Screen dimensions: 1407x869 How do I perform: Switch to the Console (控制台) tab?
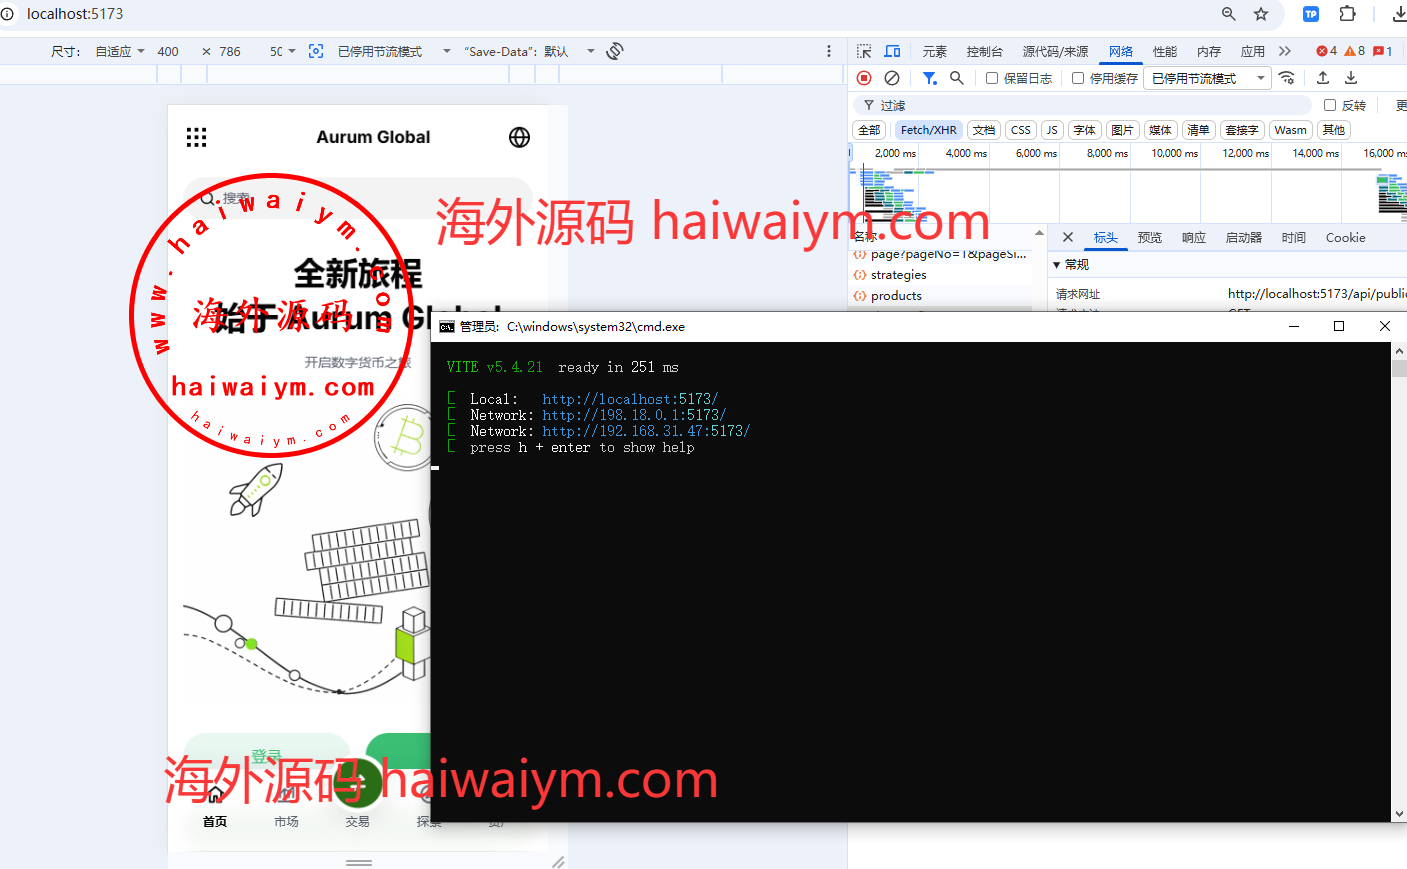pyautogui.click(x=985, y=51)
